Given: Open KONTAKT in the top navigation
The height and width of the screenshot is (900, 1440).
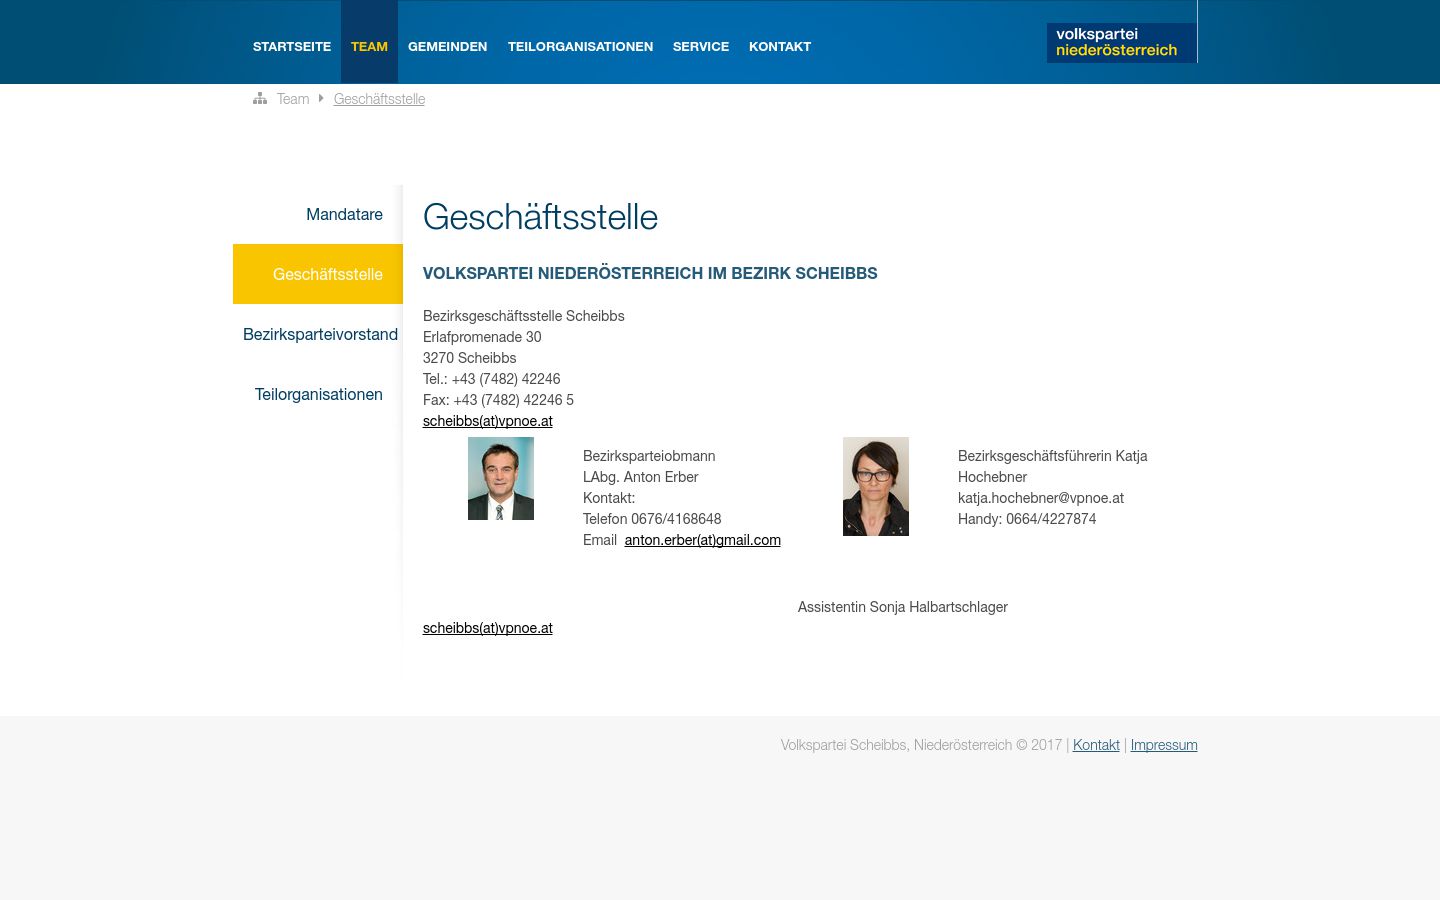Looking at the screenshot, I should [780, 47].
